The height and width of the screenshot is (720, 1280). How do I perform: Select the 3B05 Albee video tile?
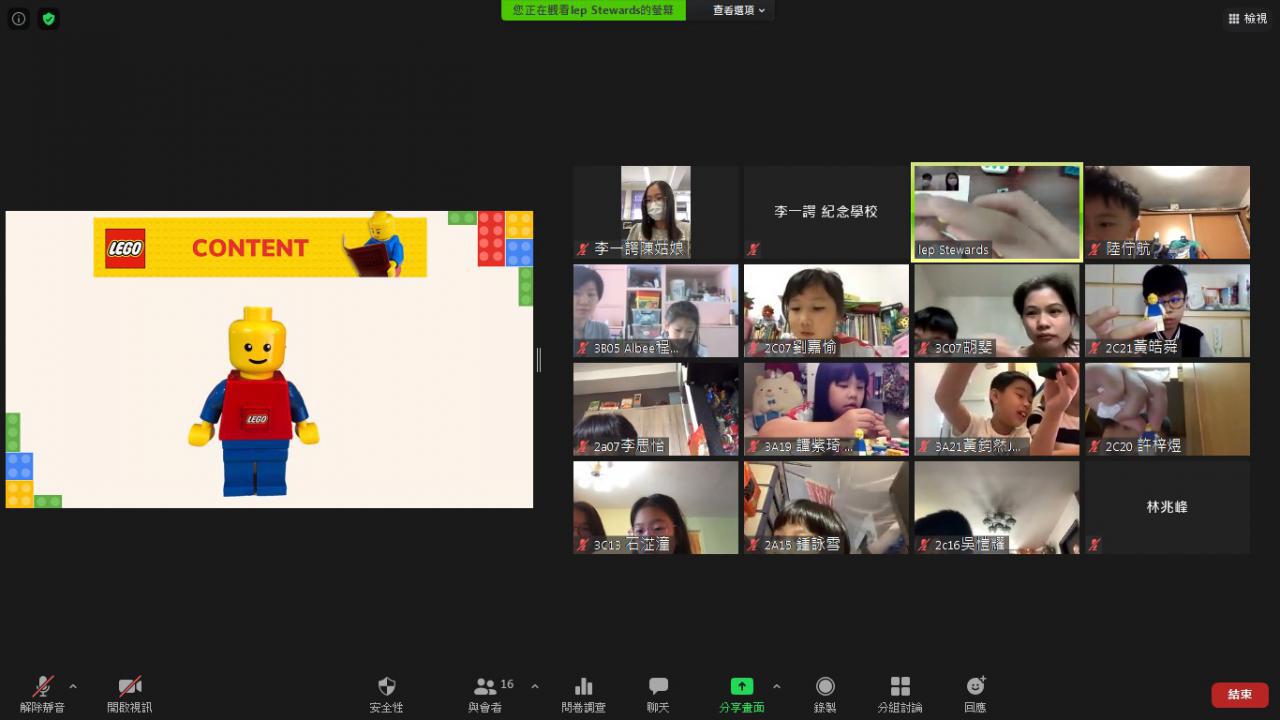coord(656,310)
